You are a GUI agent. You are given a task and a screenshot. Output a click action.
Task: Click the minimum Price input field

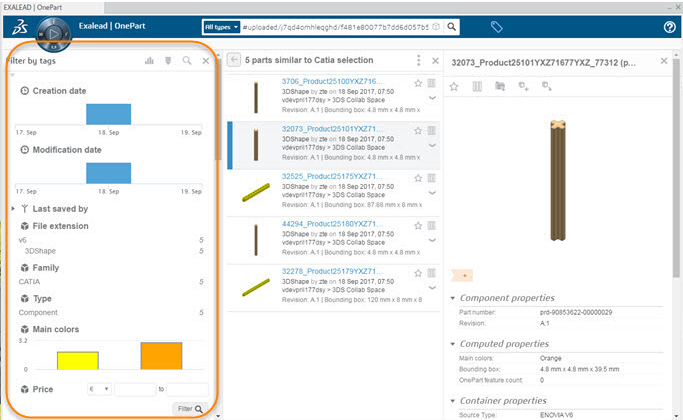(x=135, y=389)
